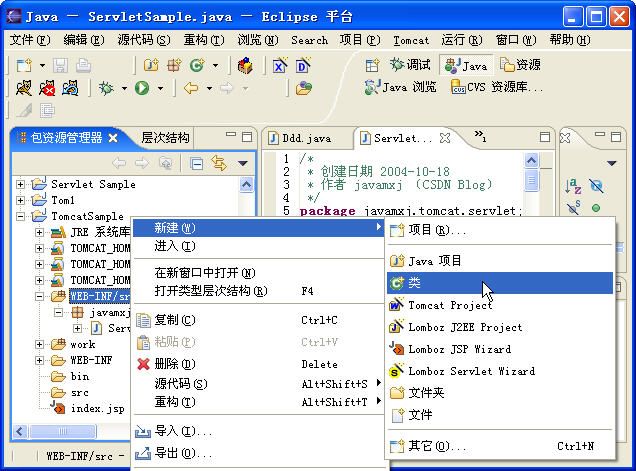Open Java 浏览 perspective

pos(400,87)
